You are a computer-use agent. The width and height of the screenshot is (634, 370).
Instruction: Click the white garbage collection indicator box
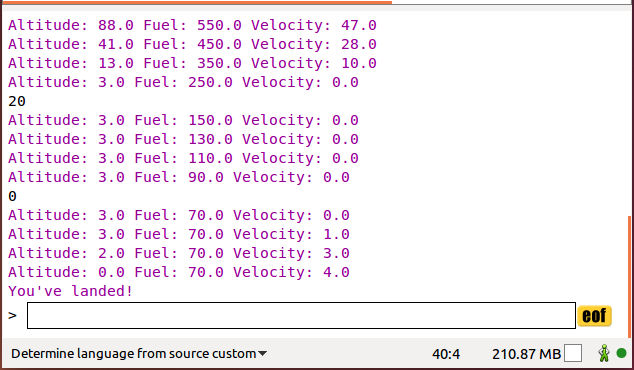click(573, 353)
